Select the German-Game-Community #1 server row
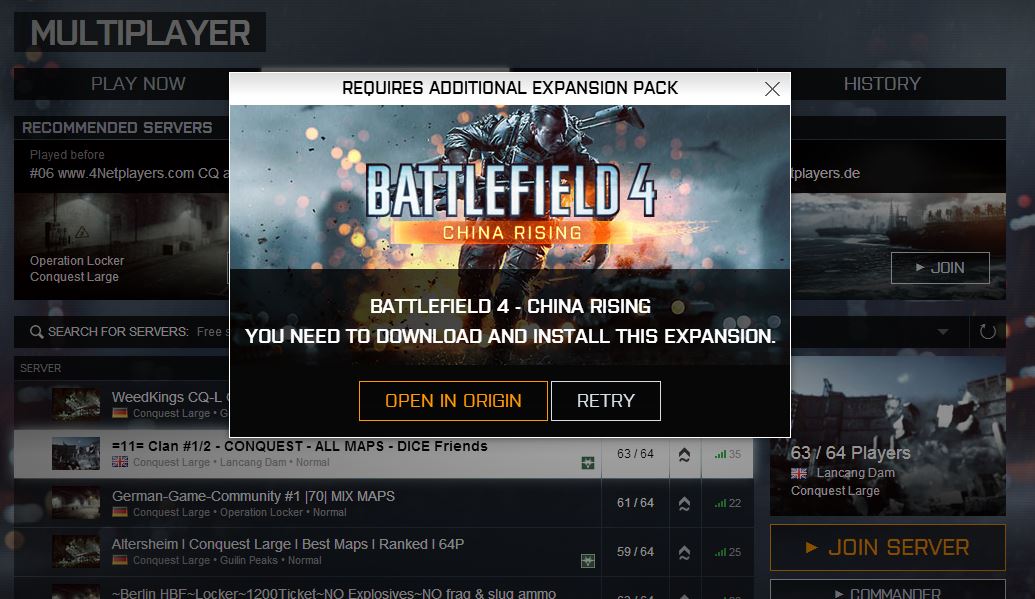Image resolution: width=1035 pixels, height=599 pixels. [383, 503]
